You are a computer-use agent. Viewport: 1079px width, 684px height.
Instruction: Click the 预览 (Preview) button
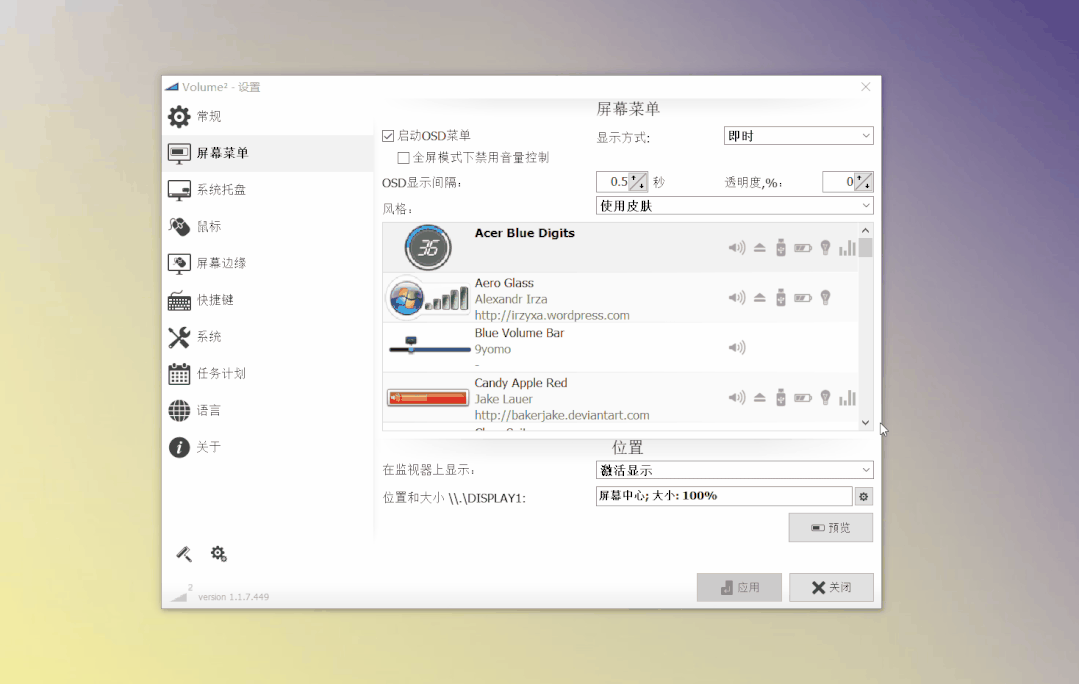click(x=830, y=527)
